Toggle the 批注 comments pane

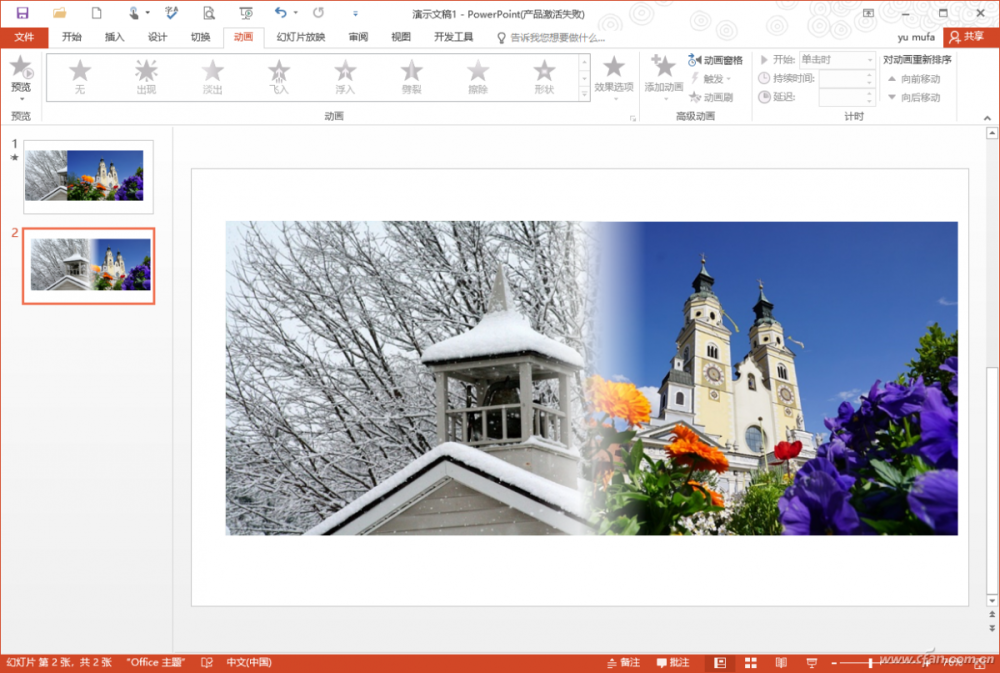[x=673, y=663]
